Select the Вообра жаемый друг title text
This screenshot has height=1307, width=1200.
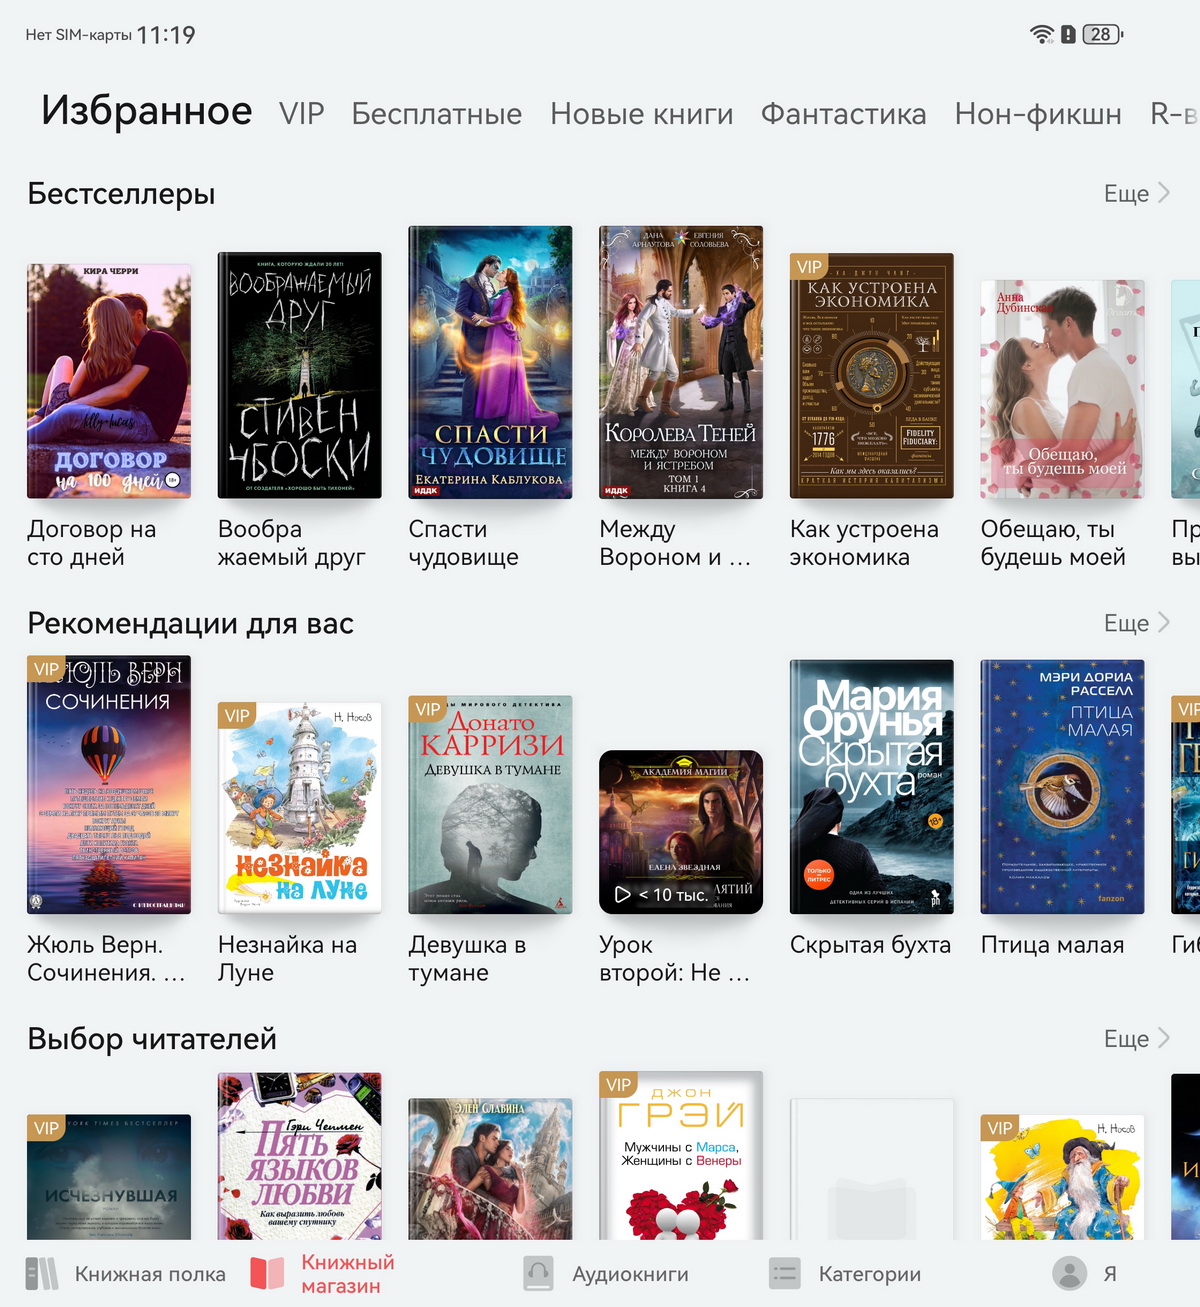(292, 543)
